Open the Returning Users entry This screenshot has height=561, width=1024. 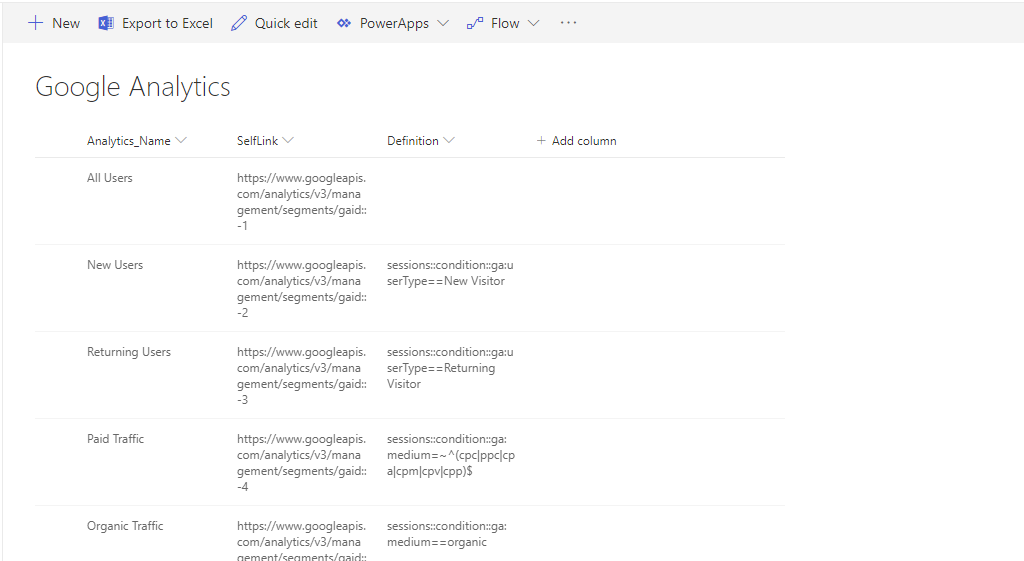tap(129, 352)
